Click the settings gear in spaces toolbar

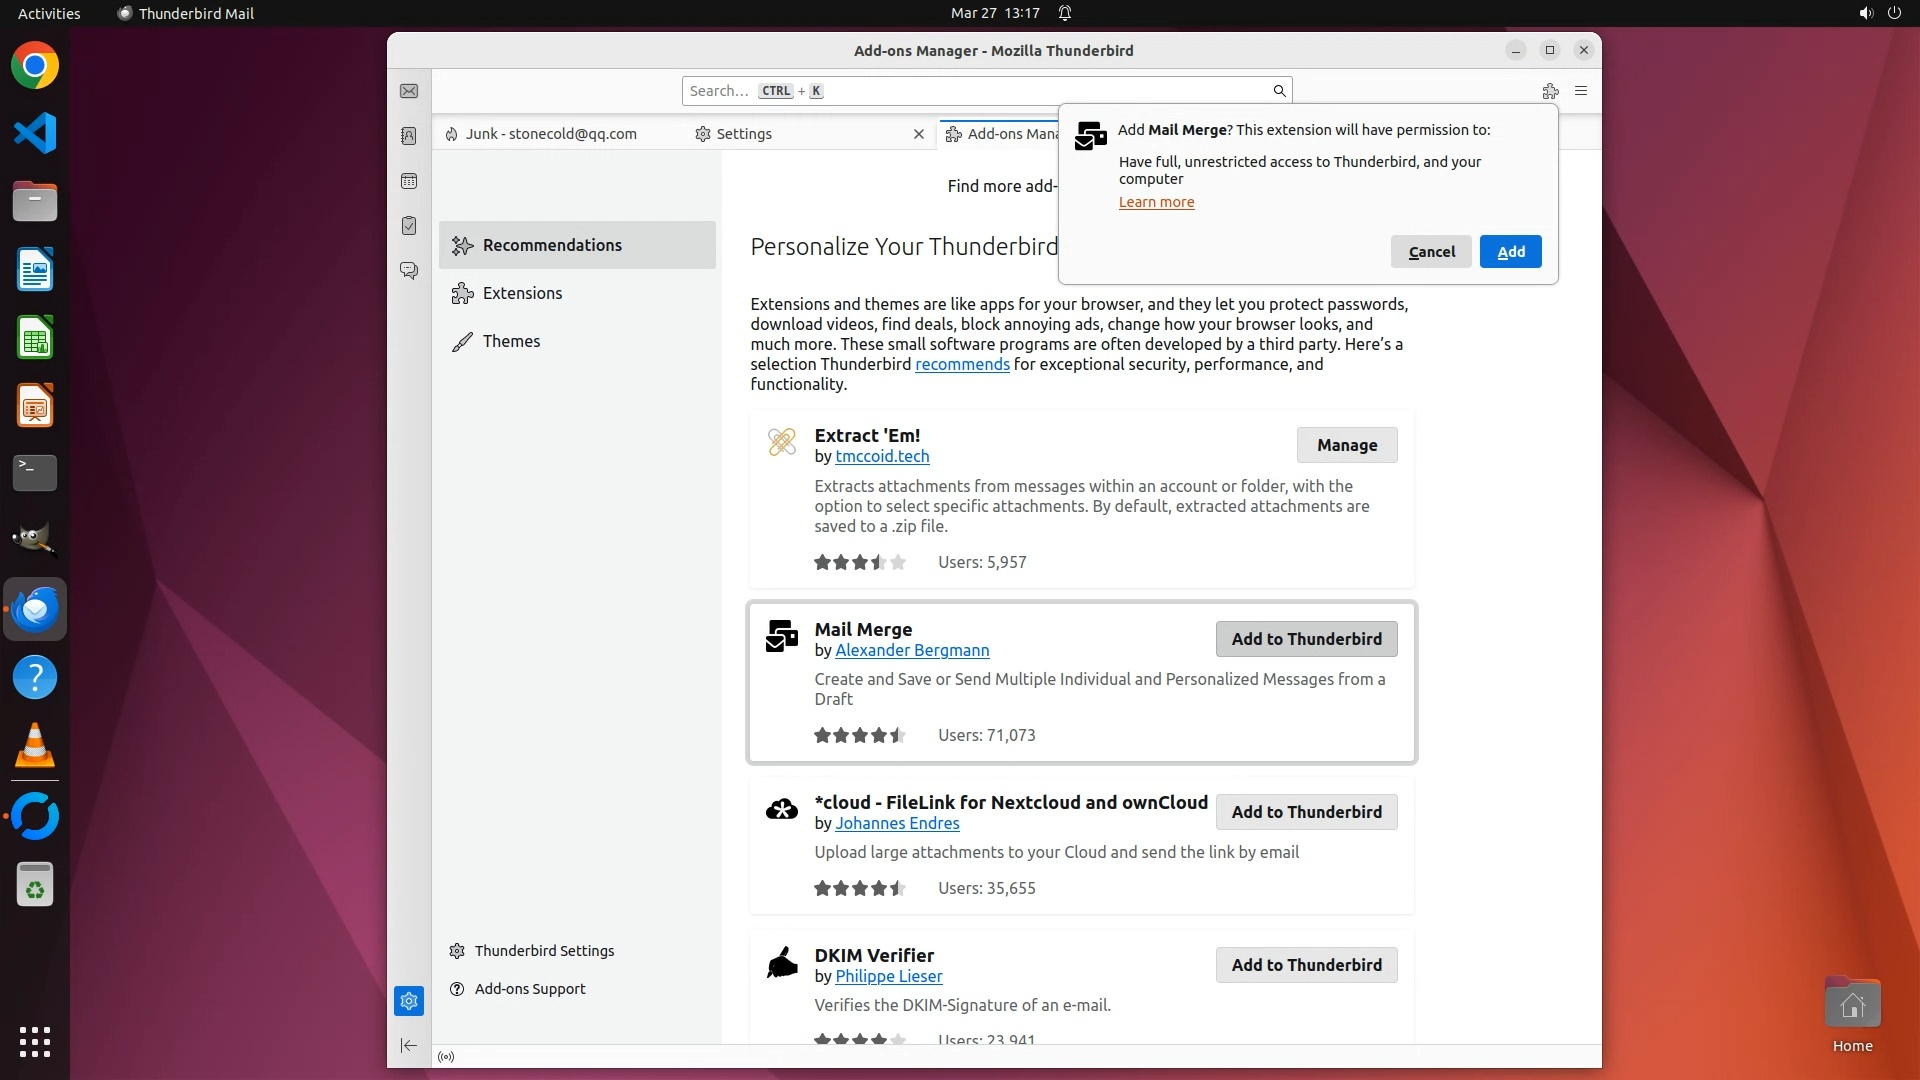click(409, 1001)
